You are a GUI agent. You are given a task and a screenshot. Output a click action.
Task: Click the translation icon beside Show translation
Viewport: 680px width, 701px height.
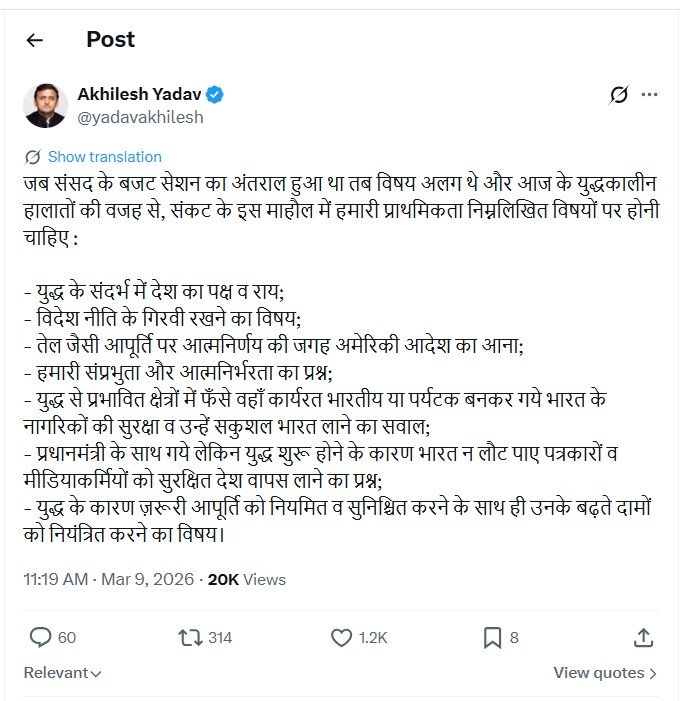pos(33,157)
